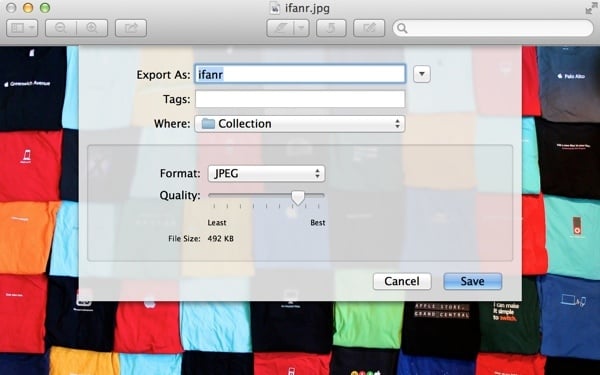Open the sidebar view menu button
The height and width of the screenshot is (375, 600).
[x=22, y=28]
